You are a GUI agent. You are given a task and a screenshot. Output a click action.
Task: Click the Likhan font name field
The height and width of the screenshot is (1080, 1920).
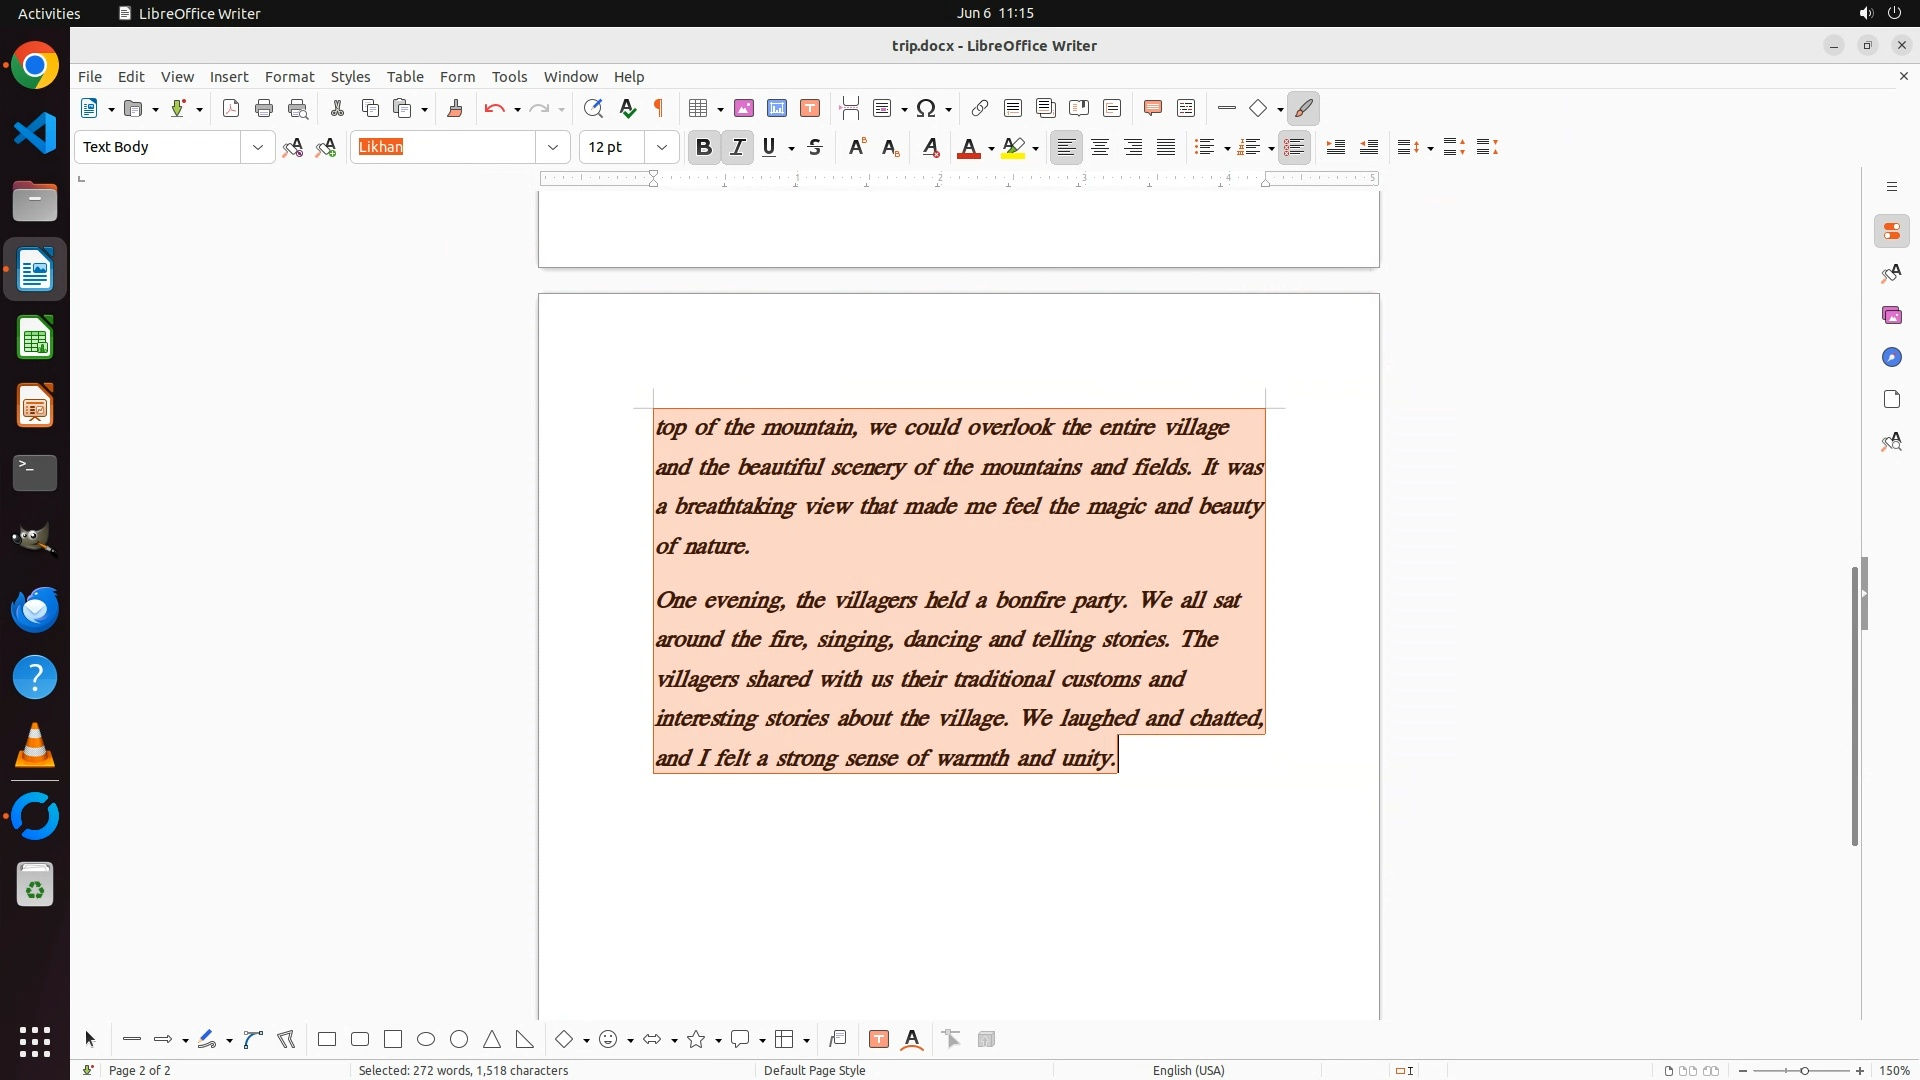[x=445, y=148]
